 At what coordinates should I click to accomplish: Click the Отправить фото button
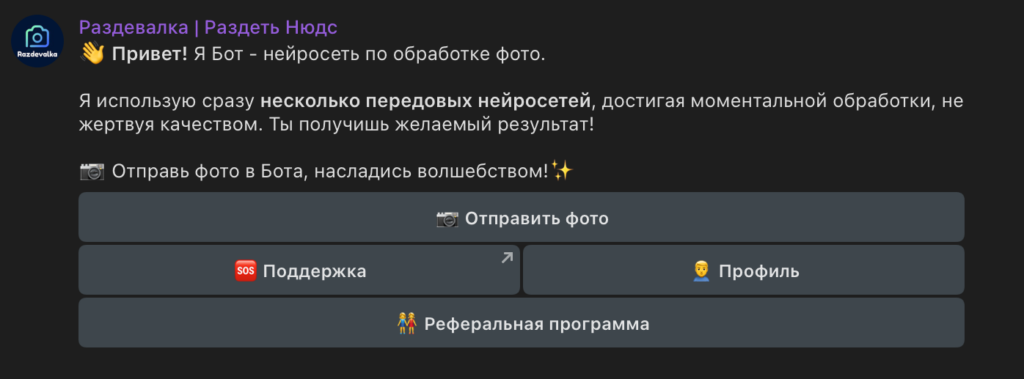click(521, 217)
